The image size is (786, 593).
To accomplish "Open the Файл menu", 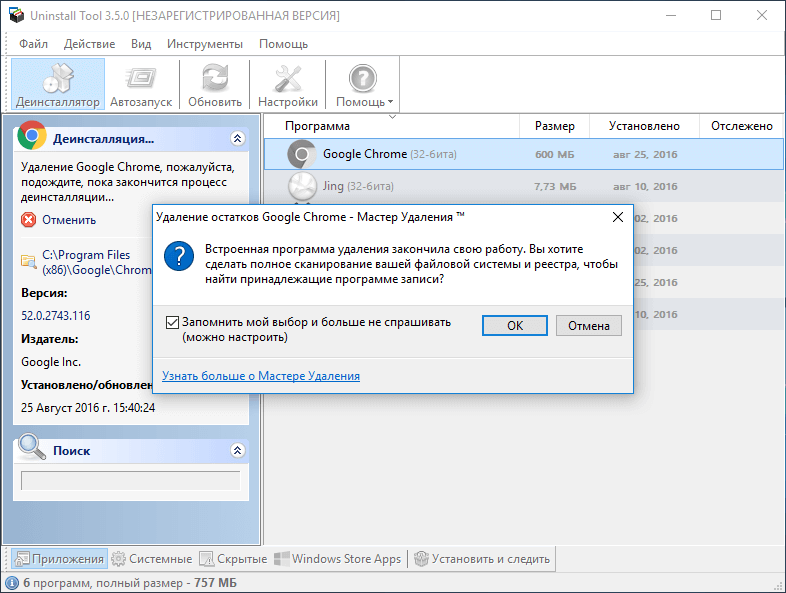I will tap(33, 44).
